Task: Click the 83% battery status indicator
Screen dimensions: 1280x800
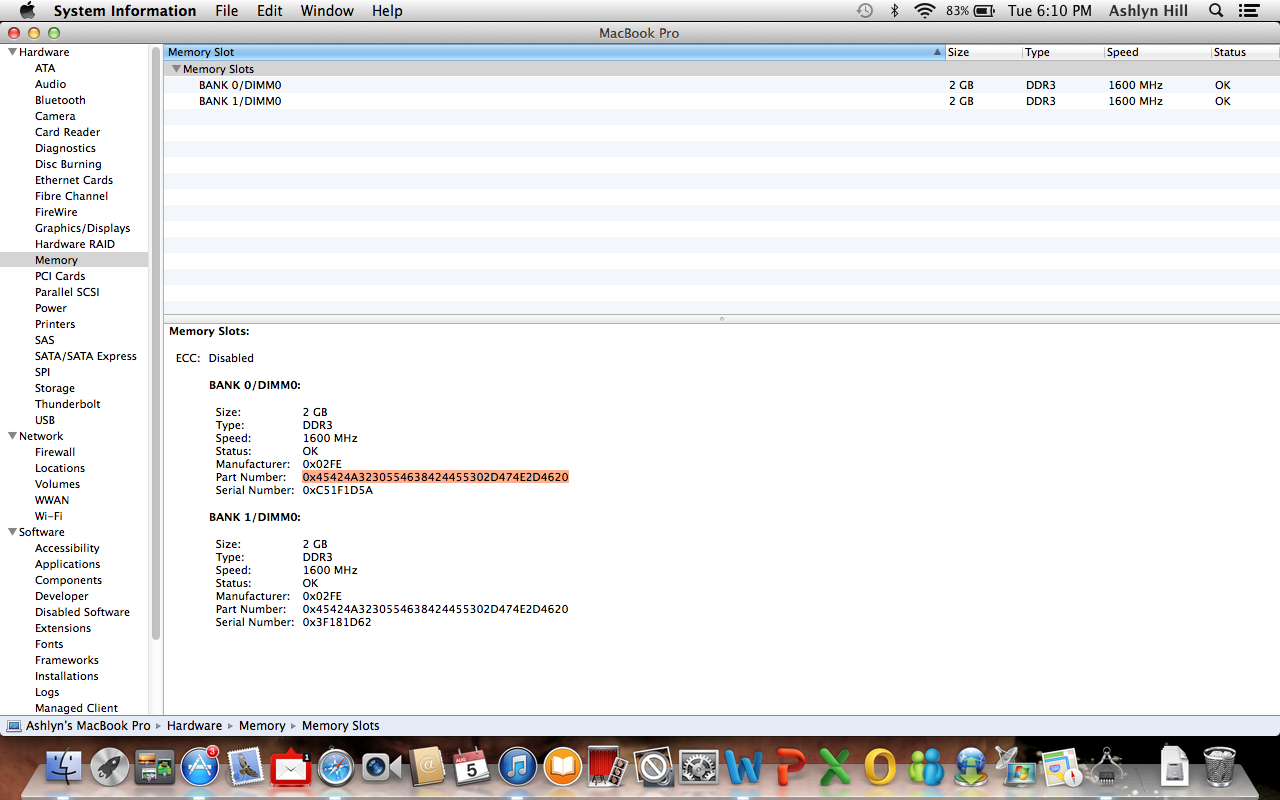Action: coord(970,11)
